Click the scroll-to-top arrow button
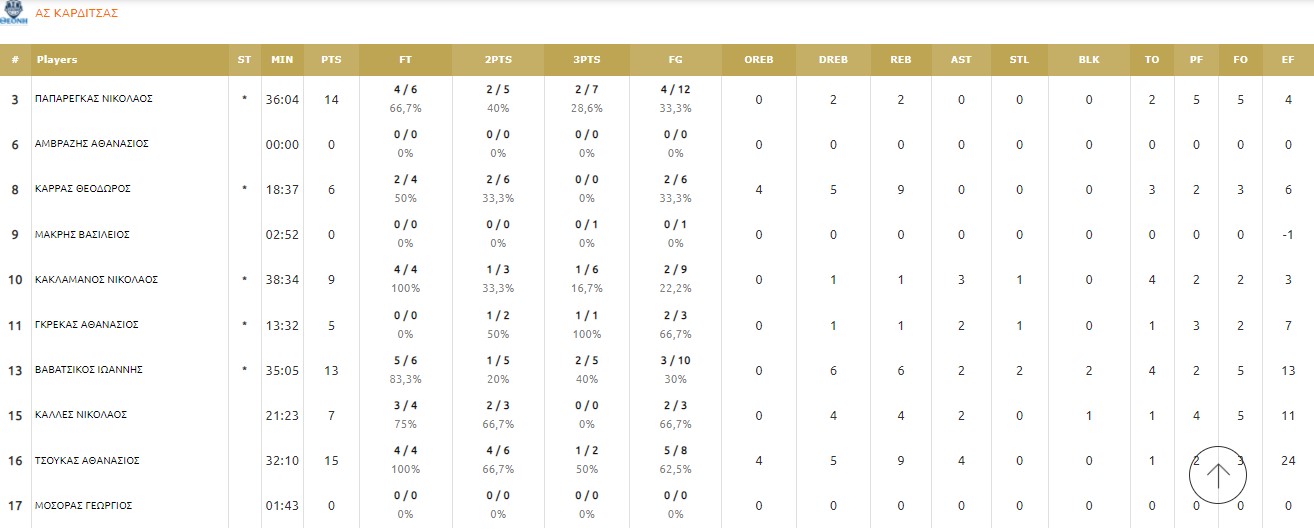The height and width of the screenshot is (530, 1314). pyautogui.click(x=1217, y=474)
